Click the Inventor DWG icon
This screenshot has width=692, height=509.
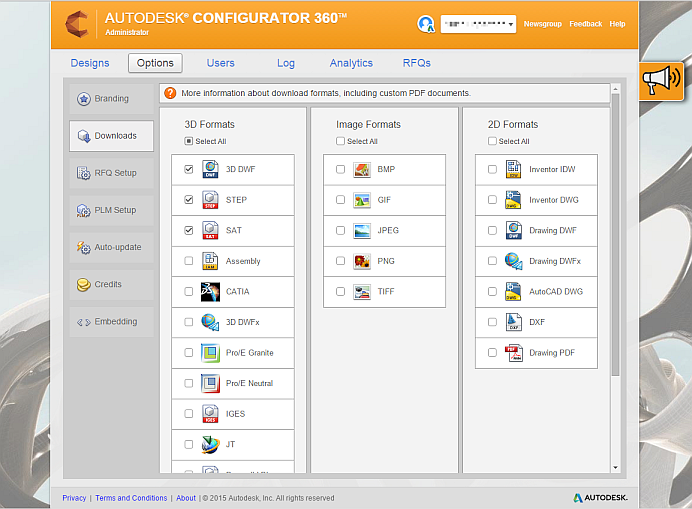(514, 200)
